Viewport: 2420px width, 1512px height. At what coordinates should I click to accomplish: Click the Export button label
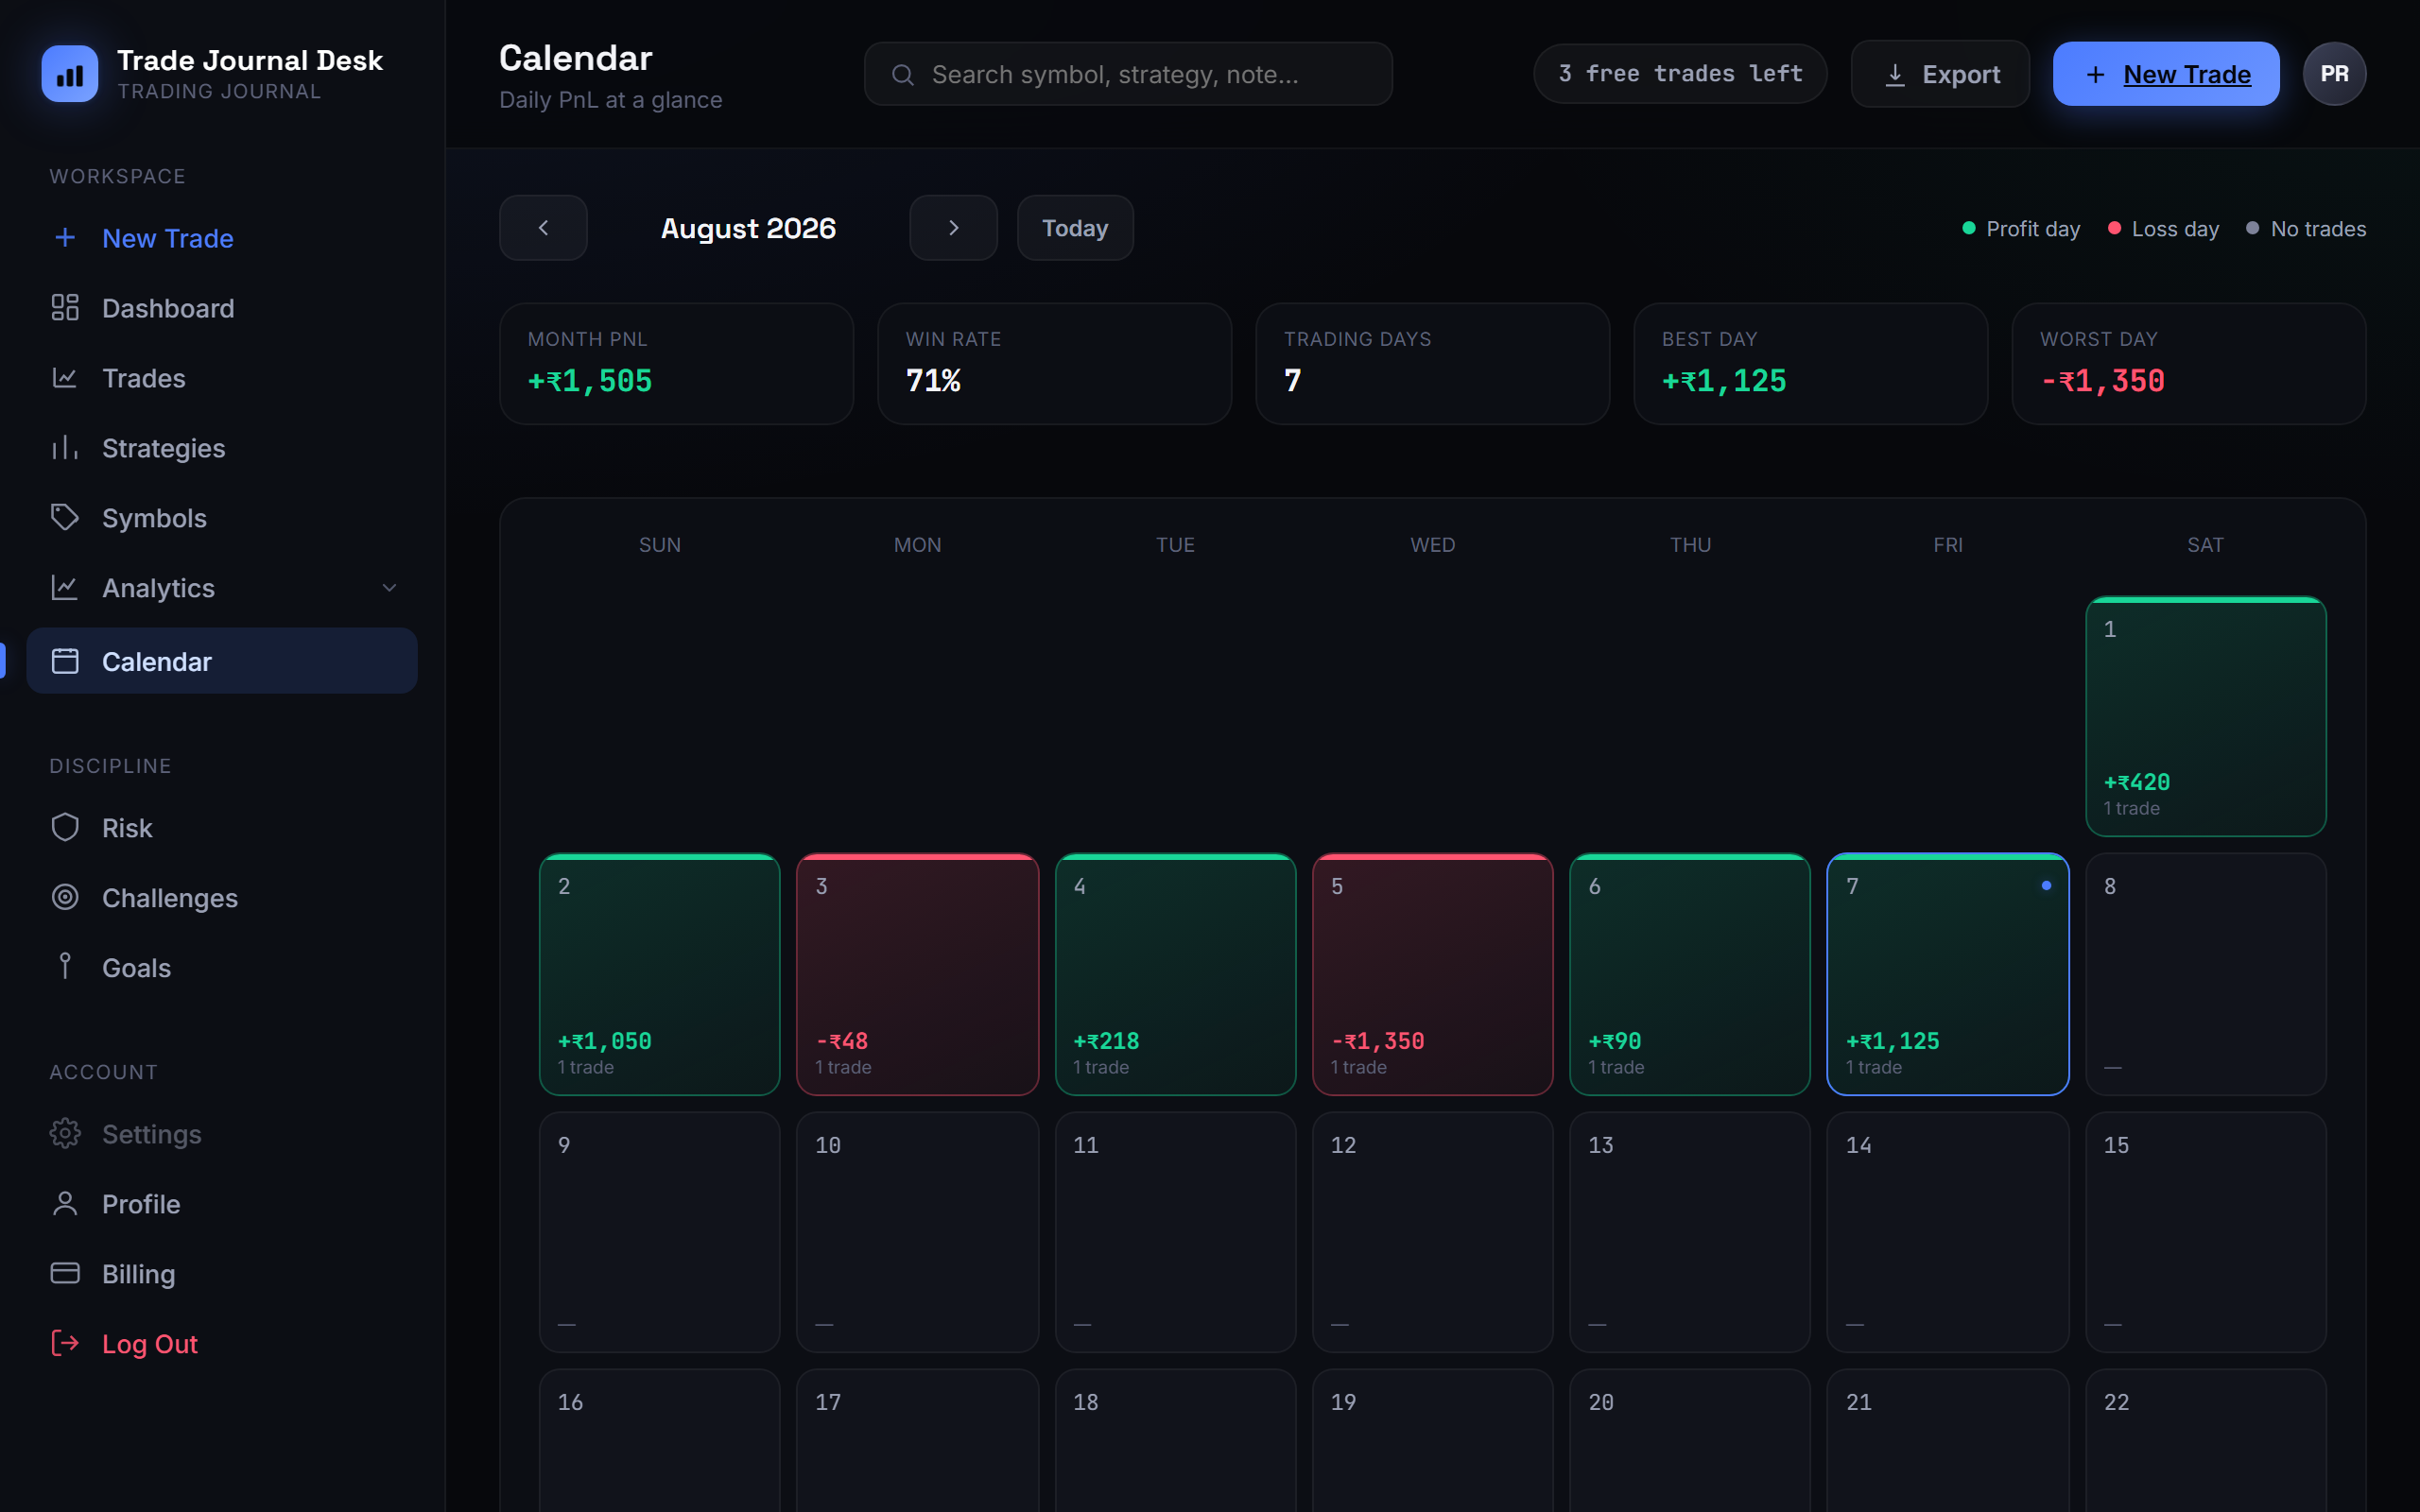click(1961, 75)
